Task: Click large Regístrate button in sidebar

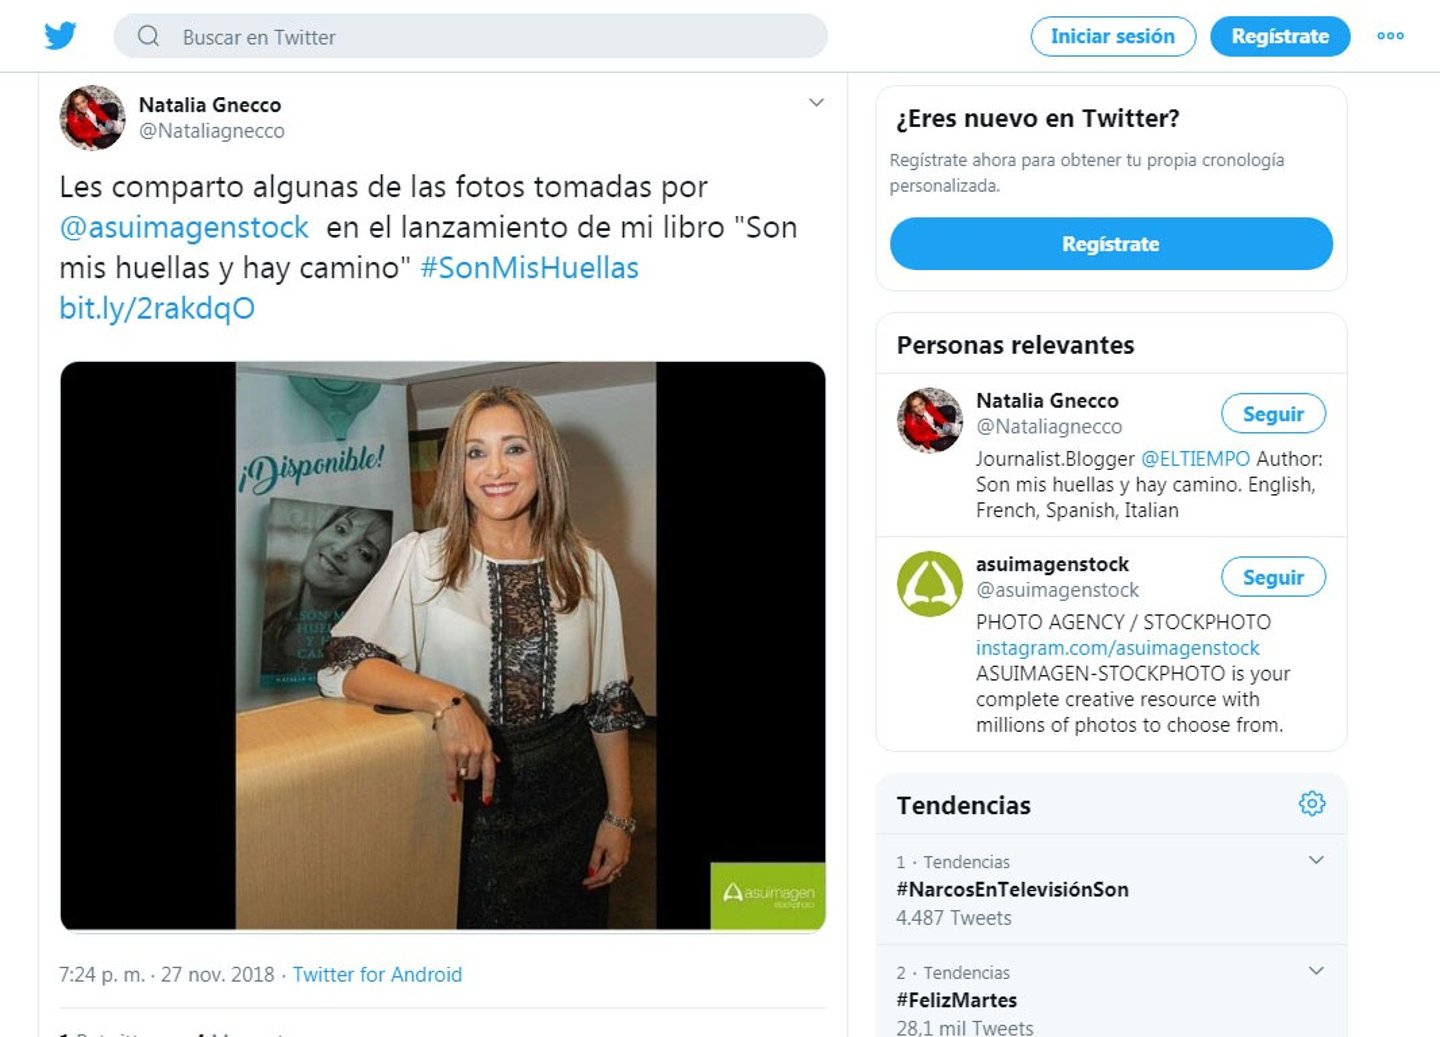Action: pyautogui.click(x=1111, y=244)
